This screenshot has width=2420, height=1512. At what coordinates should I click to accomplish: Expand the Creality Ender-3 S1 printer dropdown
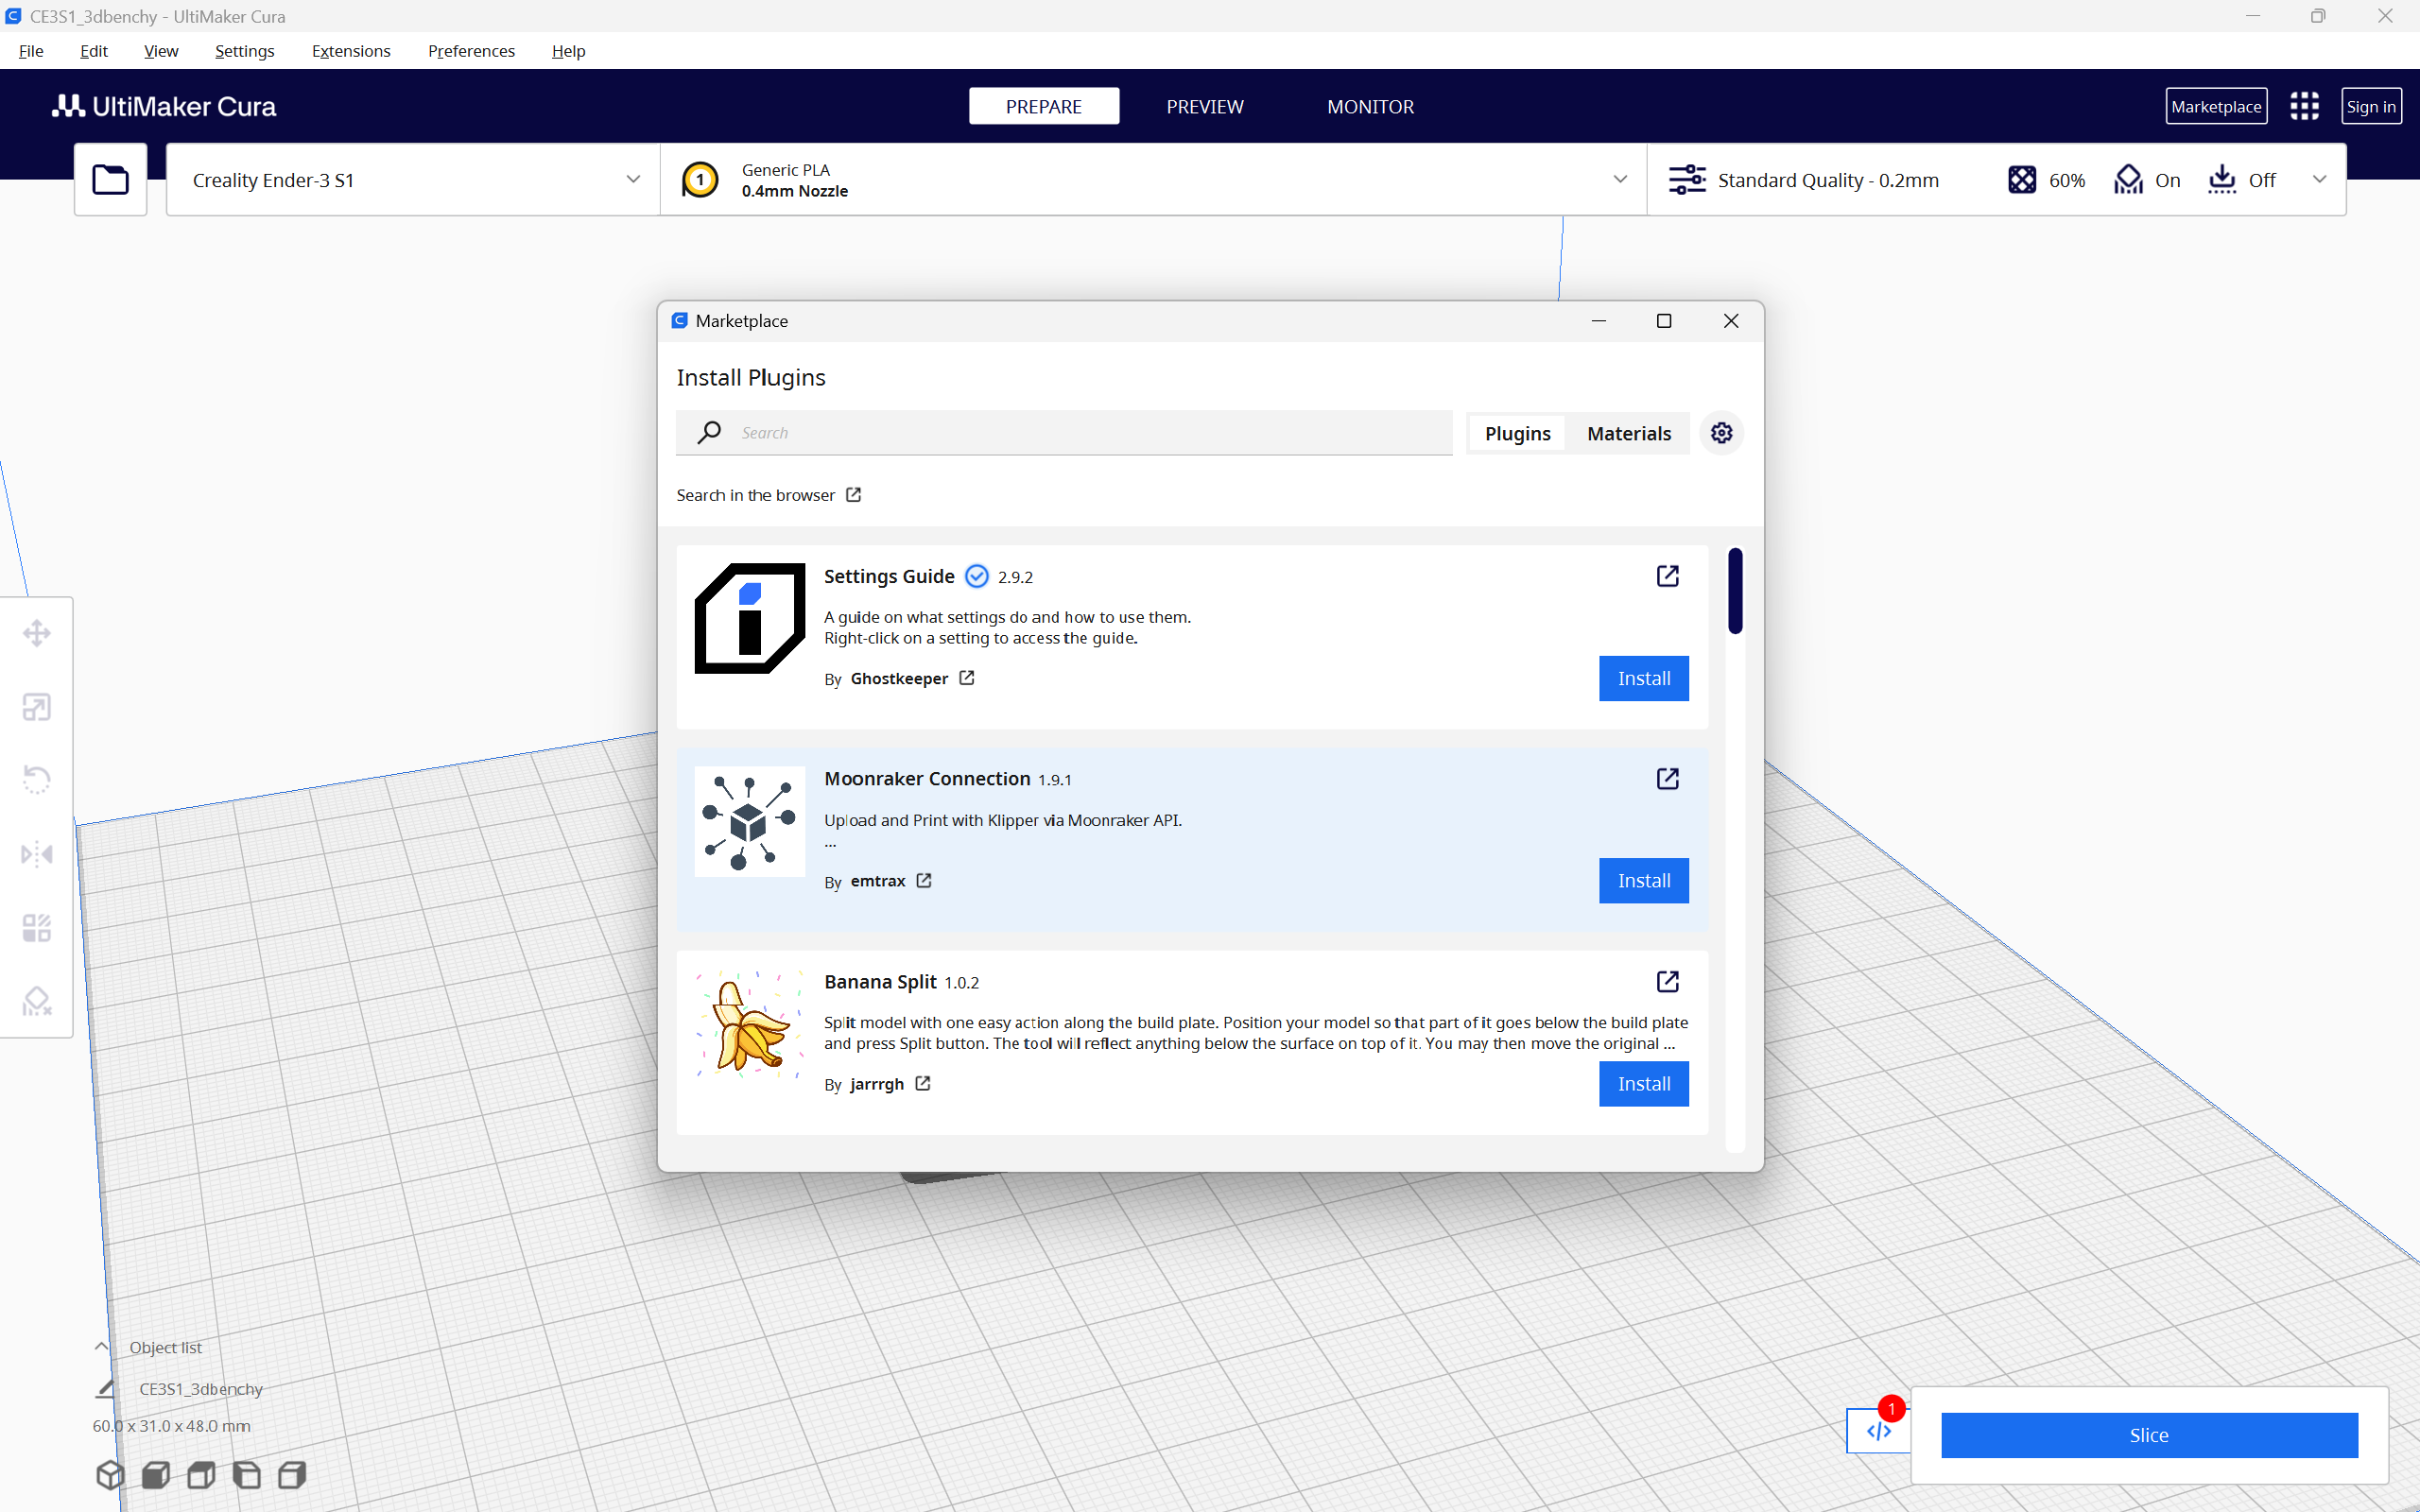[633, 180]
